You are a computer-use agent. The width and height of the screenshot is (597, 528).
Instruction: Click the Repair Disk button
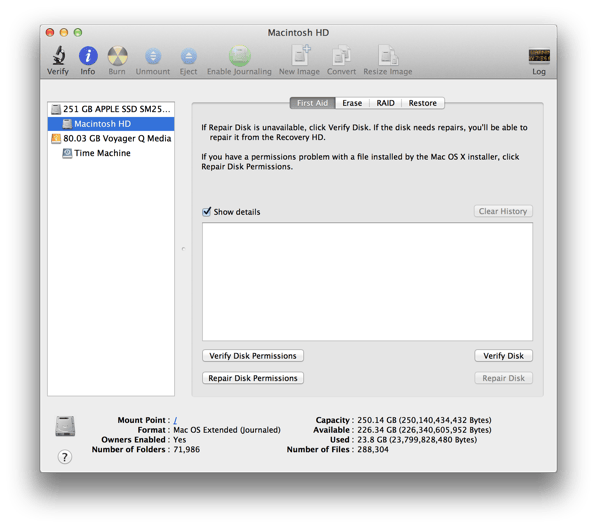tap(503, 378)
